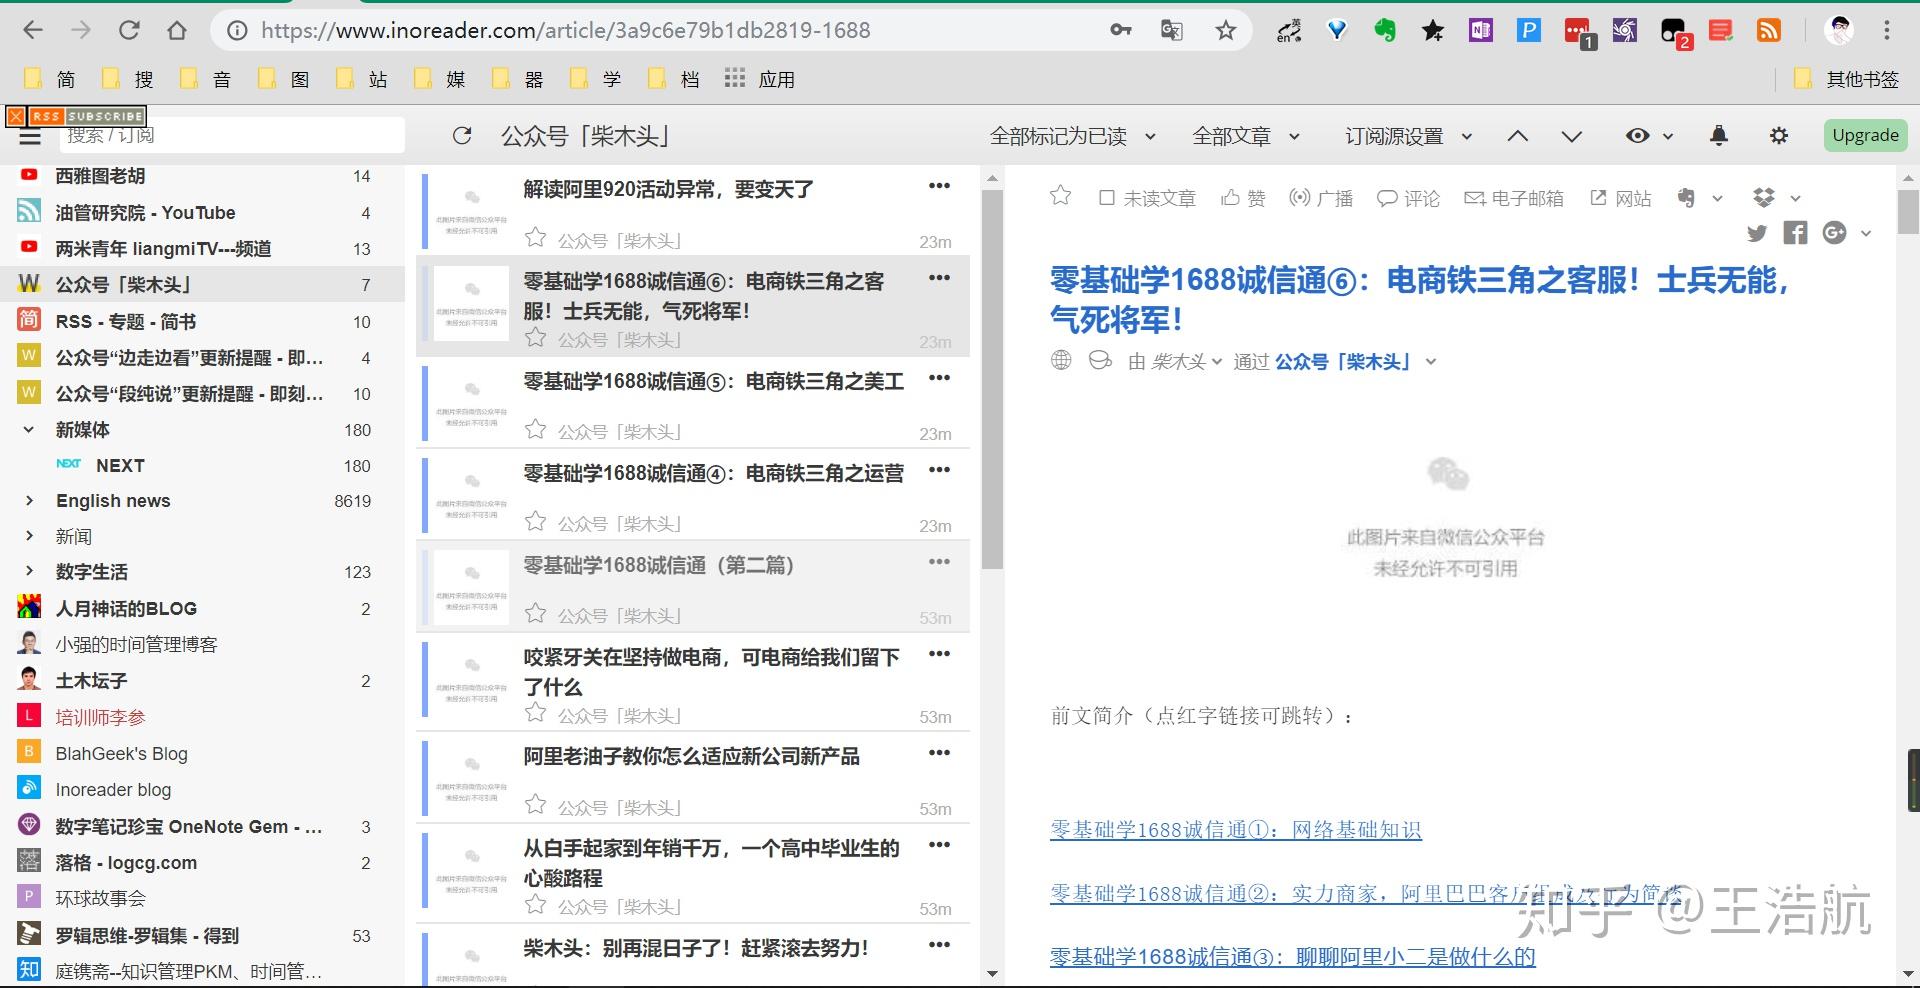Open the hamburger menu in Inoreader sidebar
Image resolution: width=1920 pixels, height=988 pixels.
[x=29, y=137]
